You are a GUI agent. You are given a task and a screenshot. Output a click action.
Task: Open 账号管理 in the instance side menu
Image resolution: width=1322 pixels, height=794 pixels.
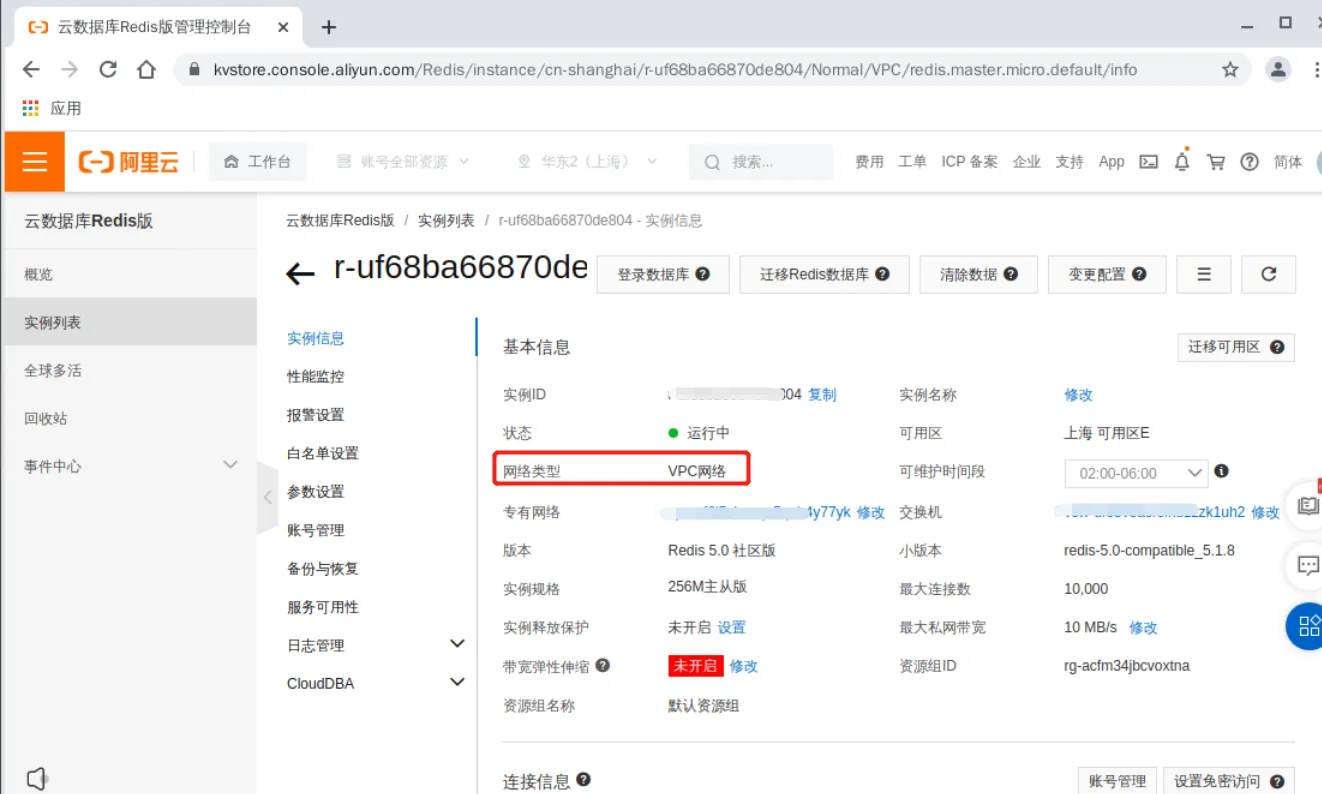[316, 530]
